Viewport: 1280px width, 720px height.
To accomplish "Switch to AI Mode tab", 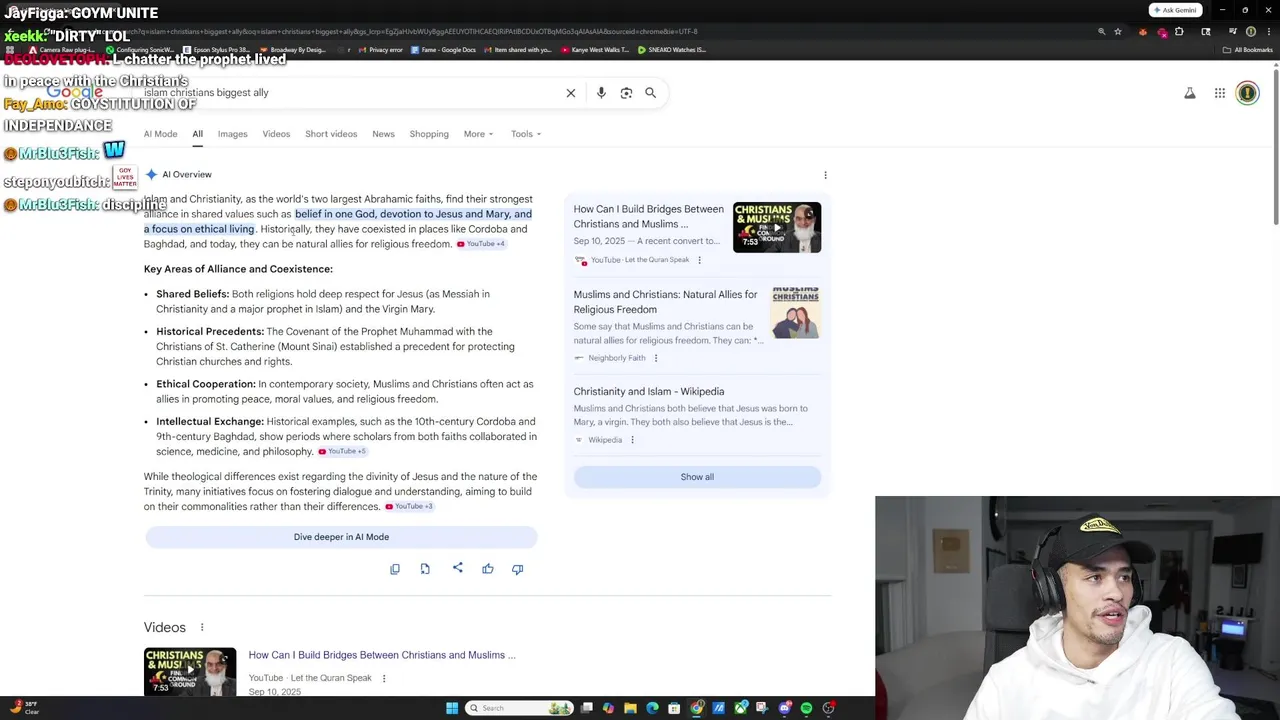I will coord(160,134).
